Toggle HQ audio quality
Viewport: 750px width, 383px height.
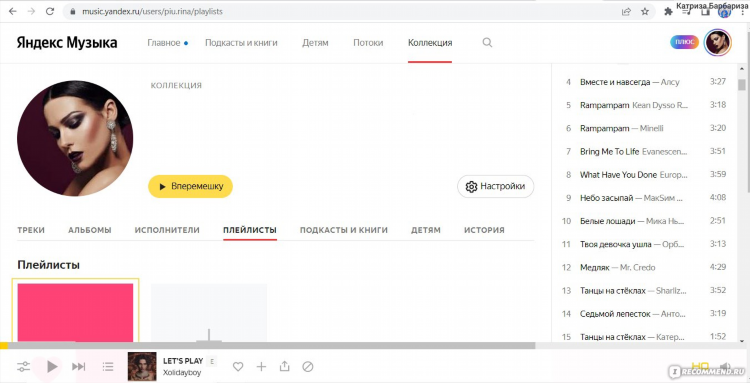[701, 367]
